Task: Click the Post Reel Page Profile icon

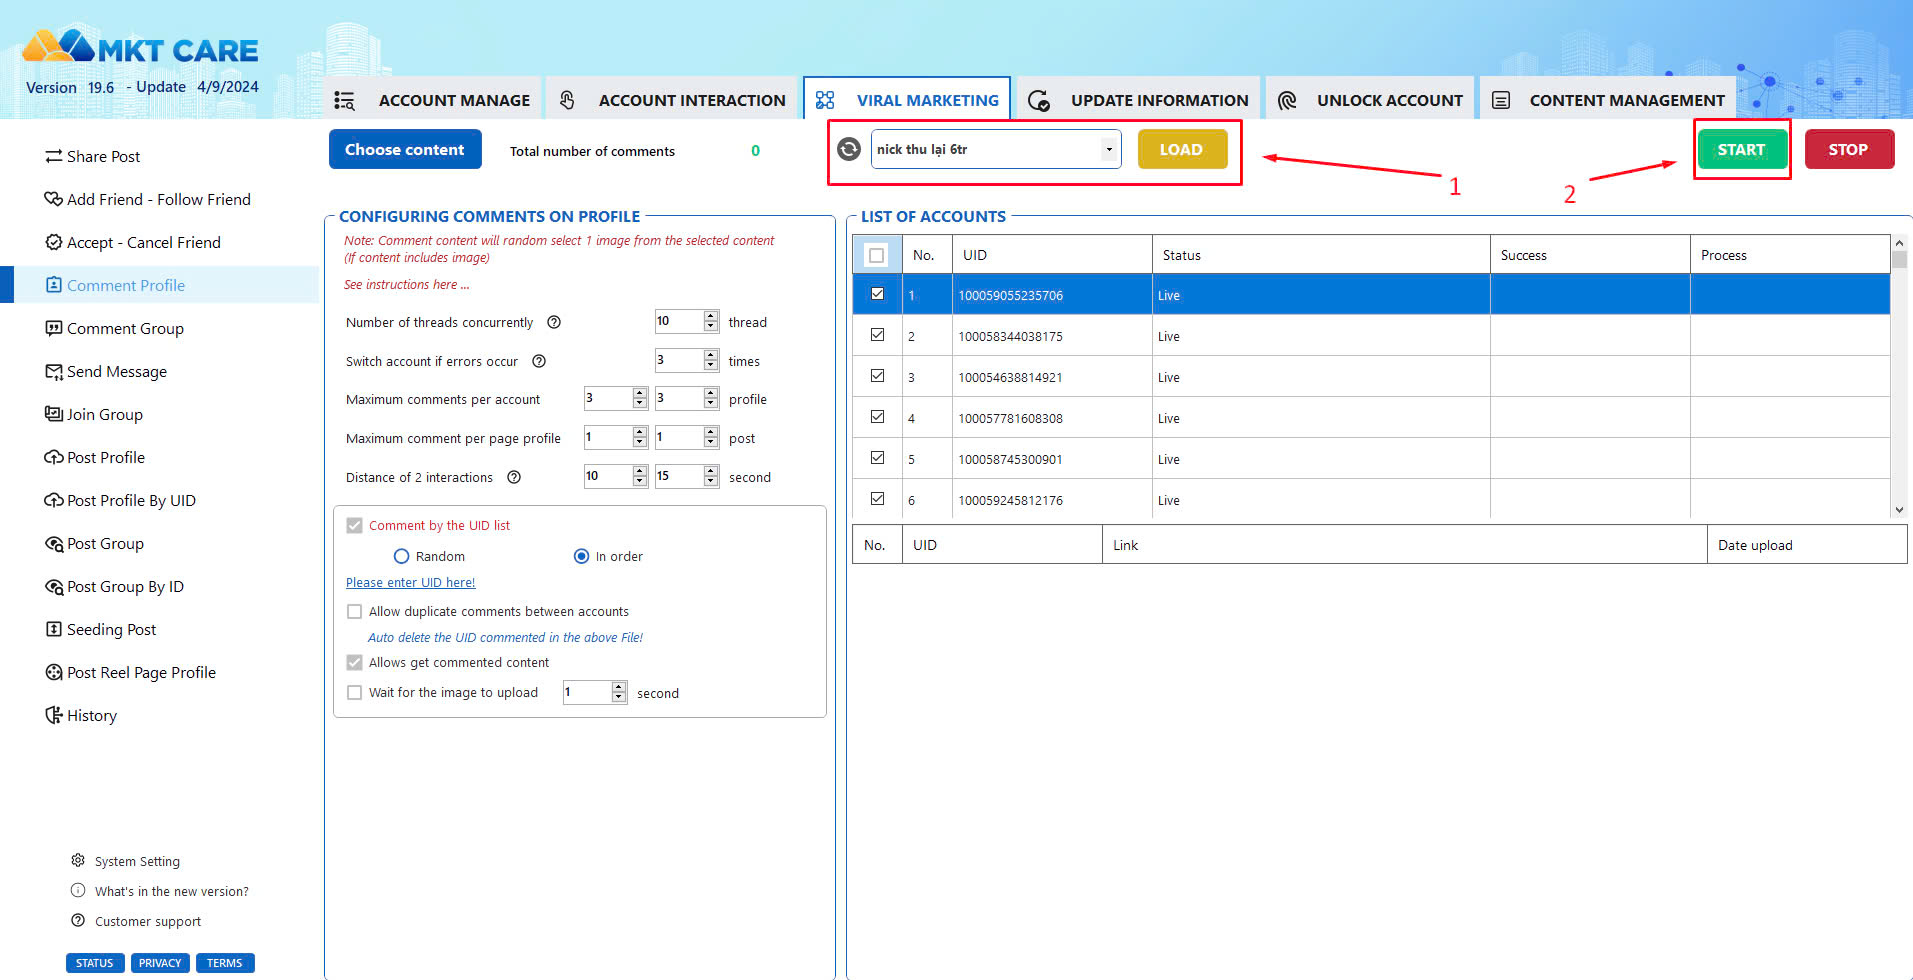Action: pos(54,672)
